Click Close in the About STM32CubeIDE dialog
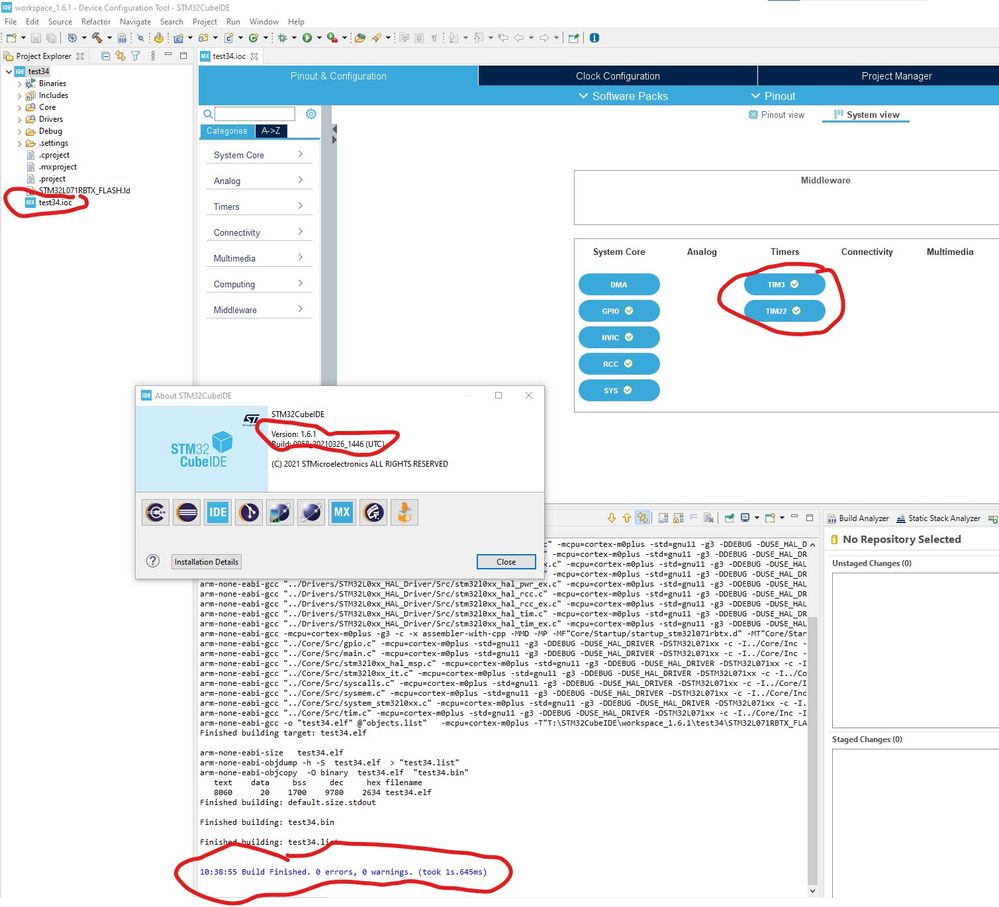The image size is (999, 907). (x=506, y=562)
